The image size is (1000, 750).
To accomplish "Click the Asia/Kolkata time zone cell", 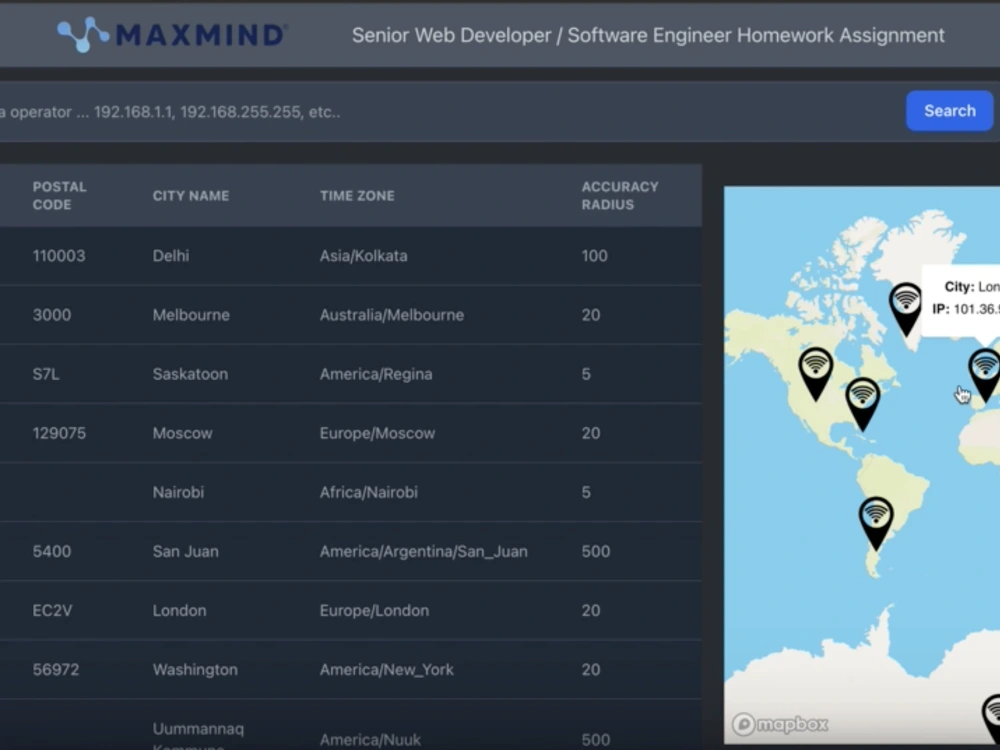I will (x=364, y=256).
